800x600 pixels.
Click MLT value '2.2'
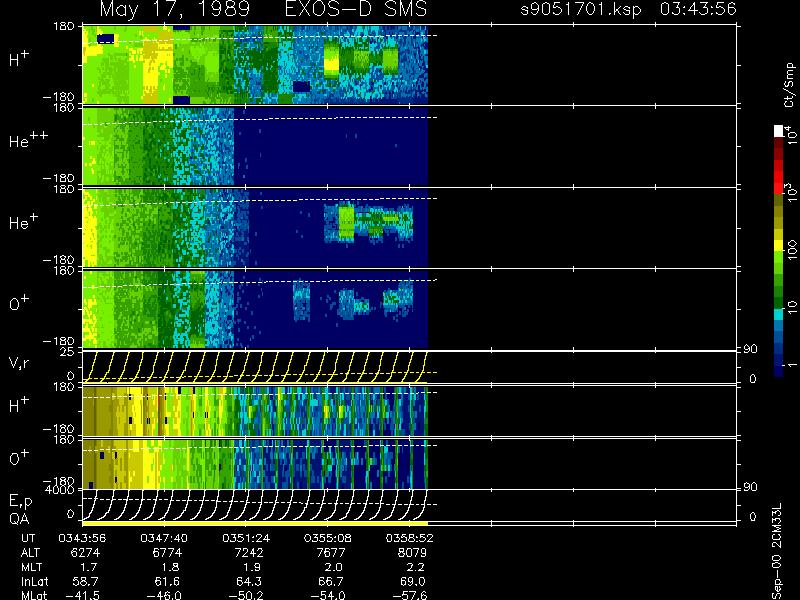(x=416, y=567)
